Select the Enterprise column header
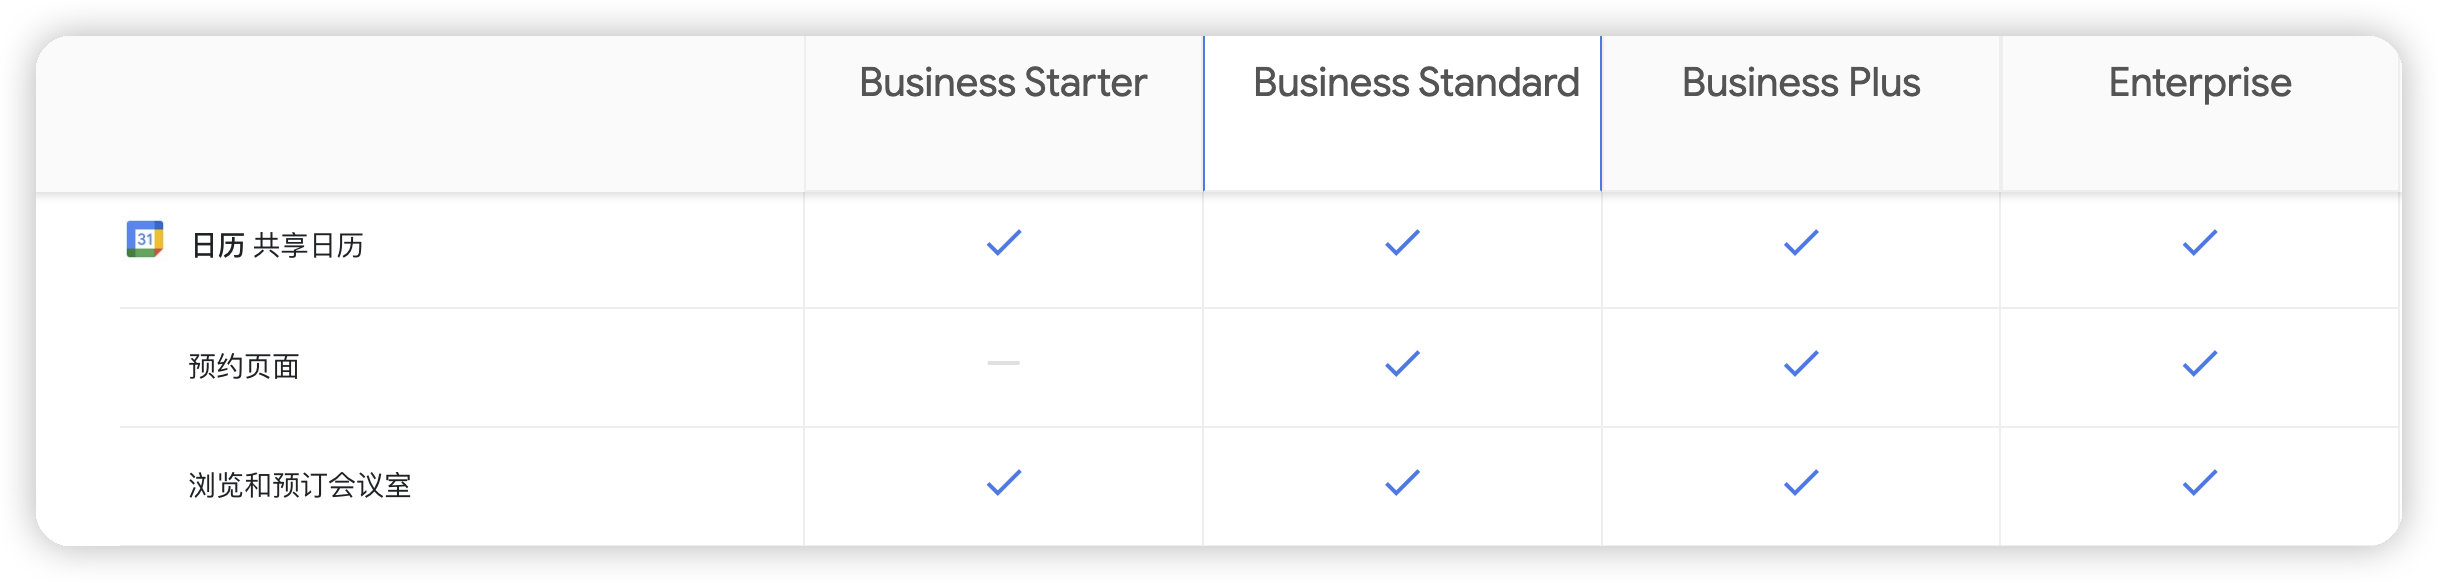2438x582 pixels. click(2200, 83)
